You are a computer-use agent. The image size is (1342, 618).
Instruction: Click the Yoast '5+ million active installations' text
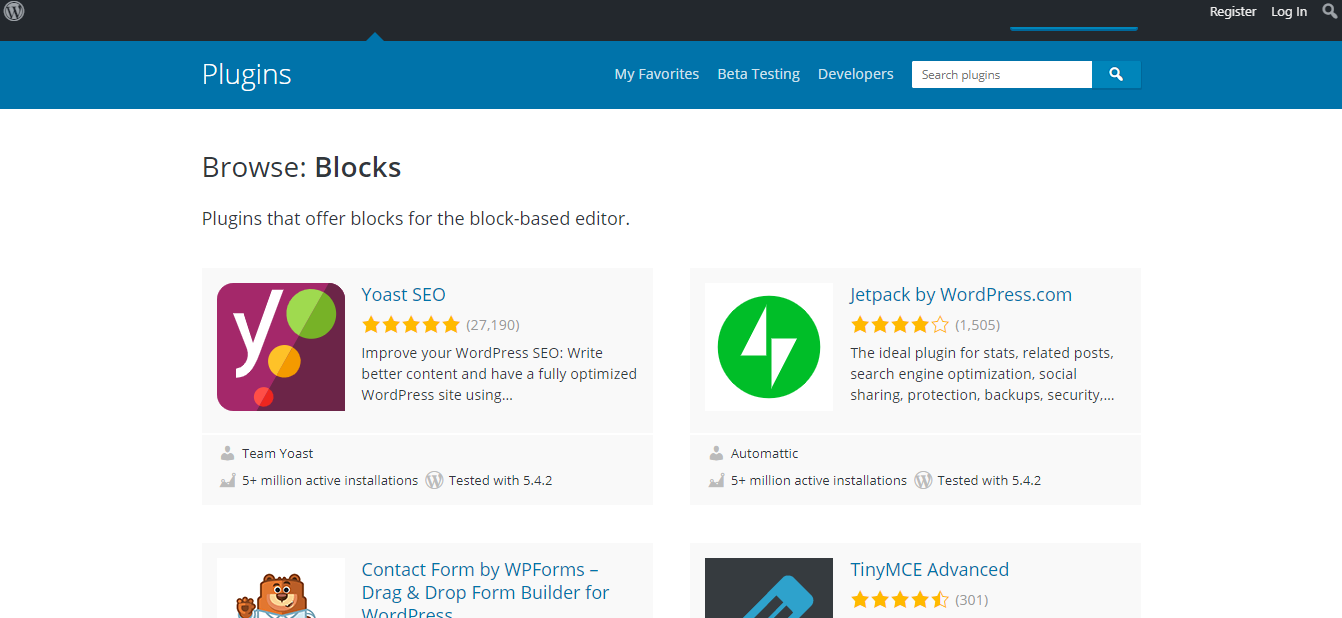point(330,480)
